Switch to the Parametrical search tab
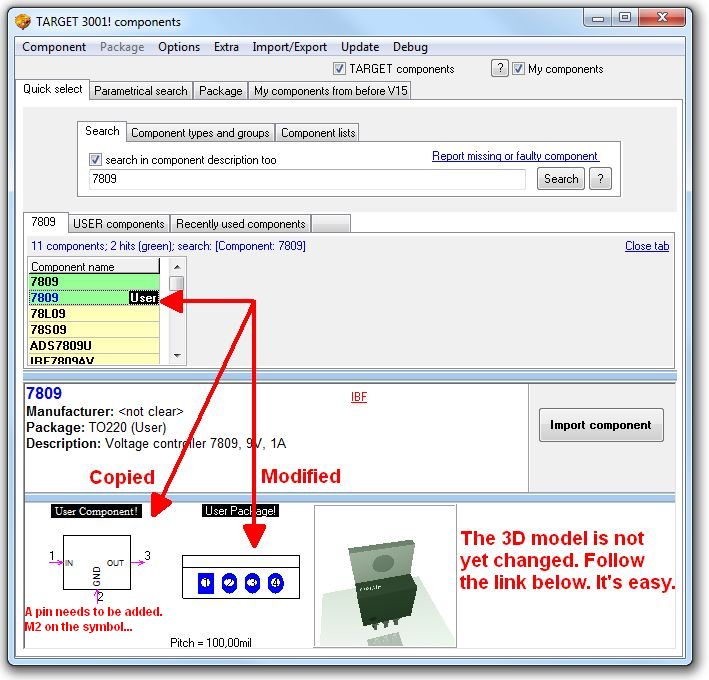Image resolution: width=709 pixels, height=680 pixels. [x=140, y=91]
